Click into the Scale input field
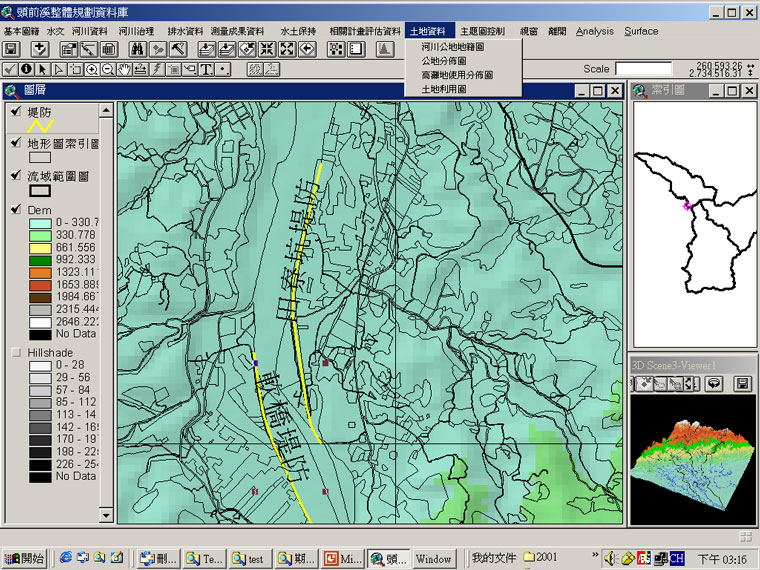Viewport: 760px width, 570px height. pyautogui.click(x=643, y=69)
